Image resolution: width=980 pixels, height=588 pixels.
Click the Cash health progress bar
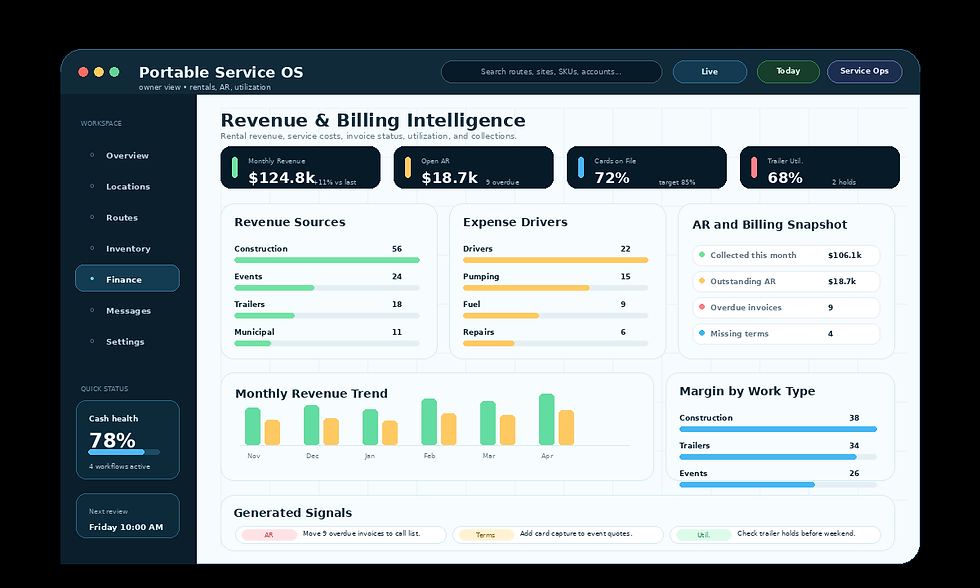point(124,452)
